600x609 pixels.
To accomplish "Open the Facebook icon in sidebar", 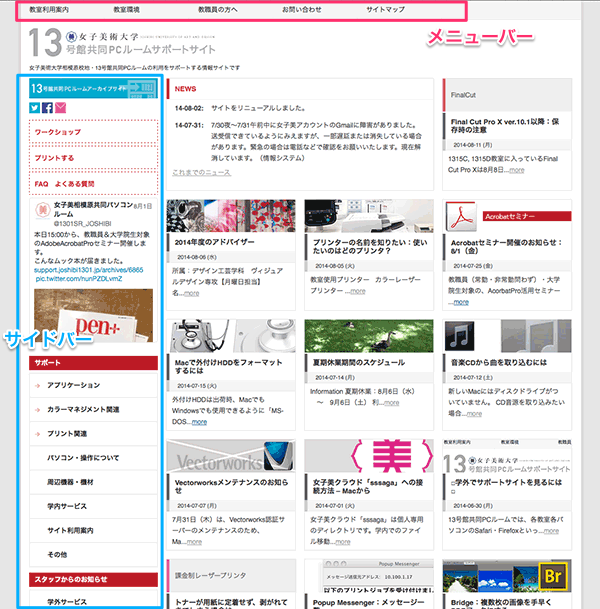I will pyautogui.click(x=47, y=108).
